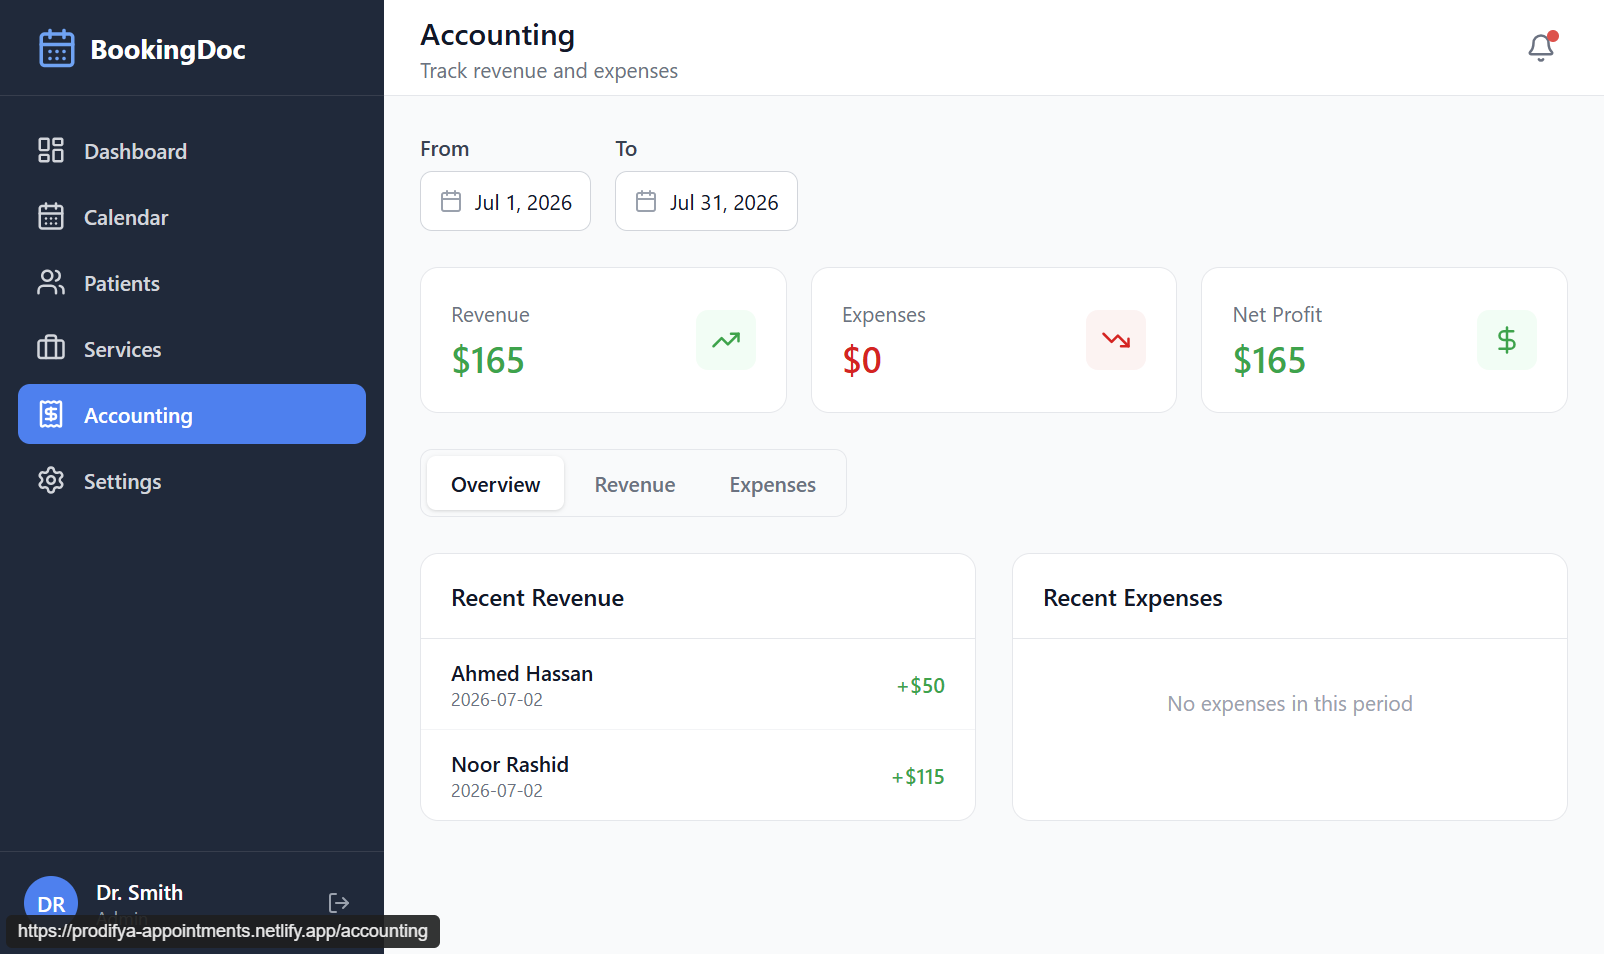Click the calendar icon in the From field
Viewport: 1604px width, 954px height.
(x=451, y=201)
